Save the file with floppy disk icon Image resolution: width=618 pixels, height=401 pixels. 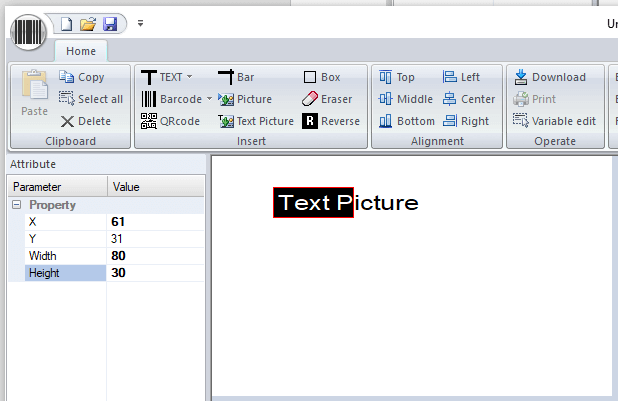(x=110, y=24)
